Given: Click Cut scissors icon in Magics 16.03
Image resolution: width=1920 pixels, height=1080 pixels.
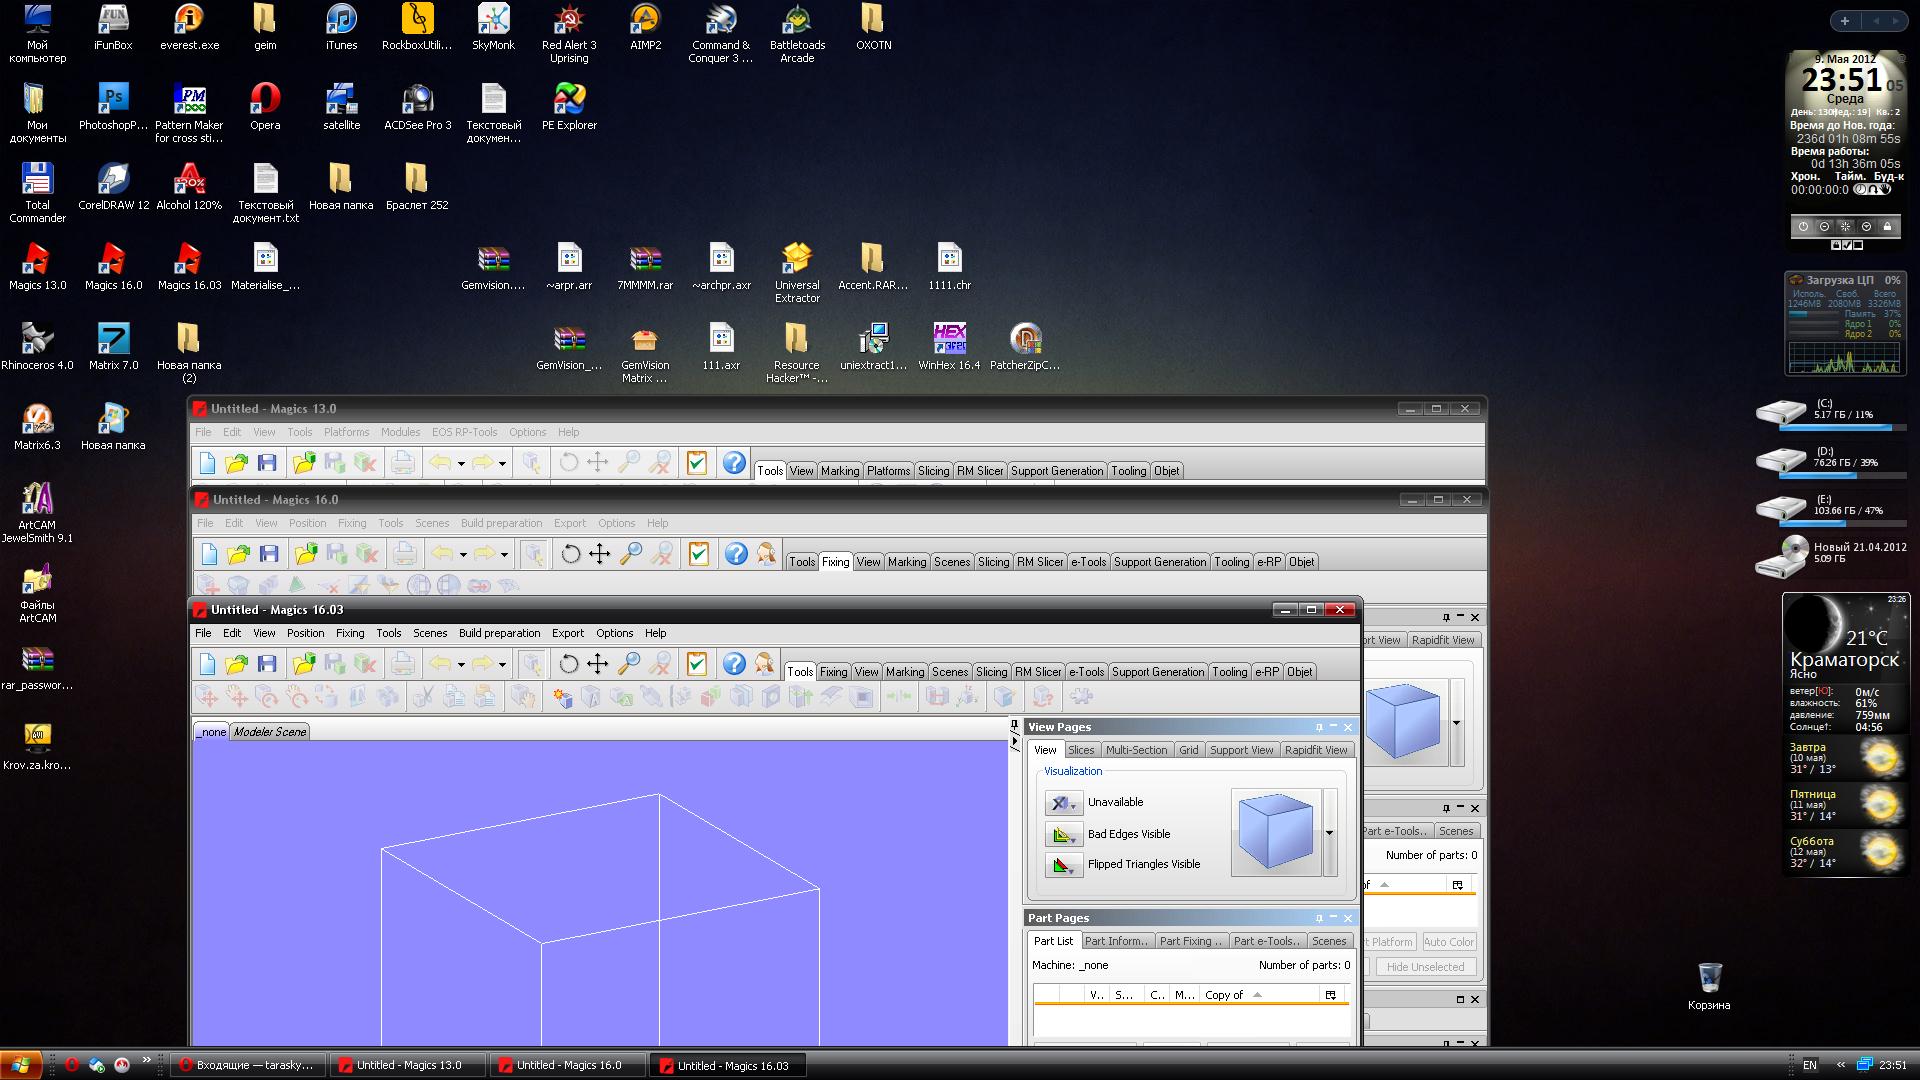Looking at the screenshot, I should (x=423, y=697).
